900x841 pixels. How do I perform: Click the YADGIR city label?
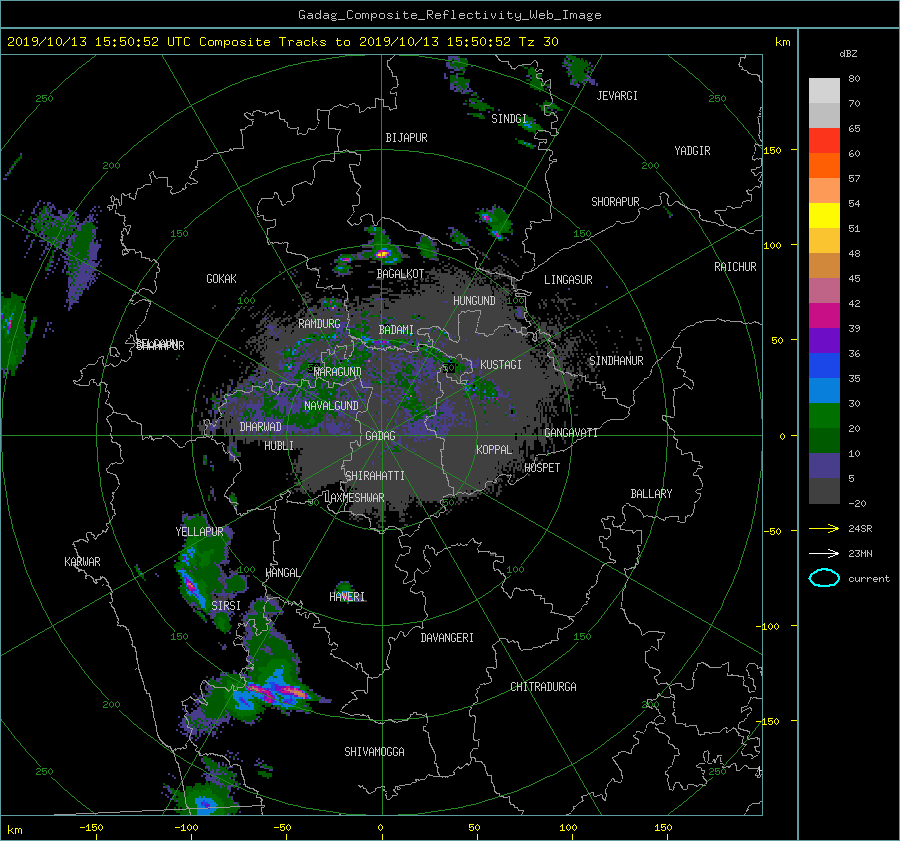(x=692, y=151)
